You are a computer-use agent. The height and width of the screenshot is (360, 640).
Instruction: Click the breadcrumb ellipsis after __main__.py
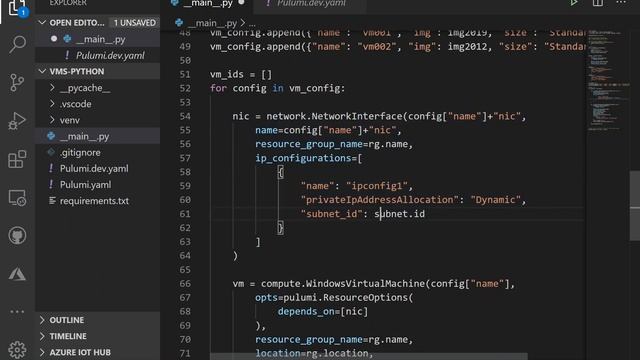pos(252,24)
